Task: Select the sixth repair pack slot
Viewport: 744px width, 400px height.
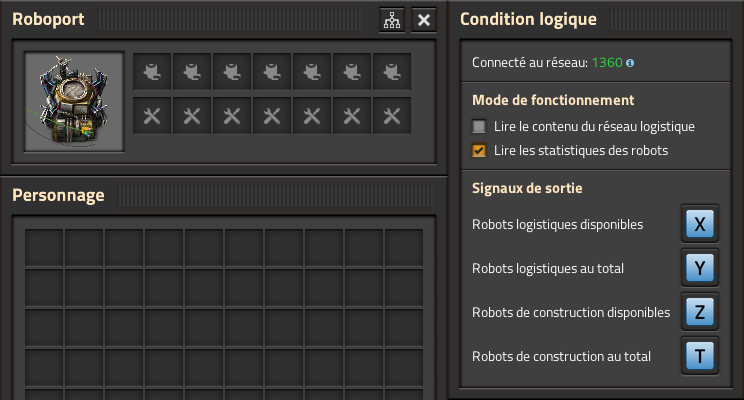Action: [x=352, y=116]
